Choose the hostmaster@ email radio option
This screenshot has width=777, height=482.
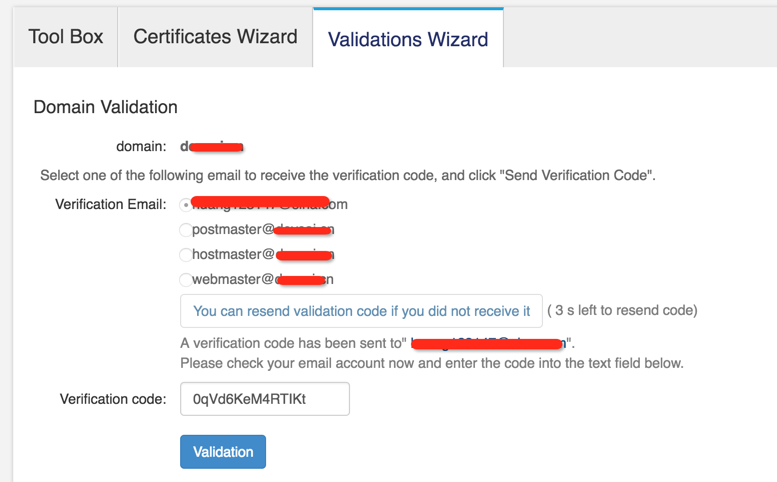pyautogui.click(x=186, y=254)
